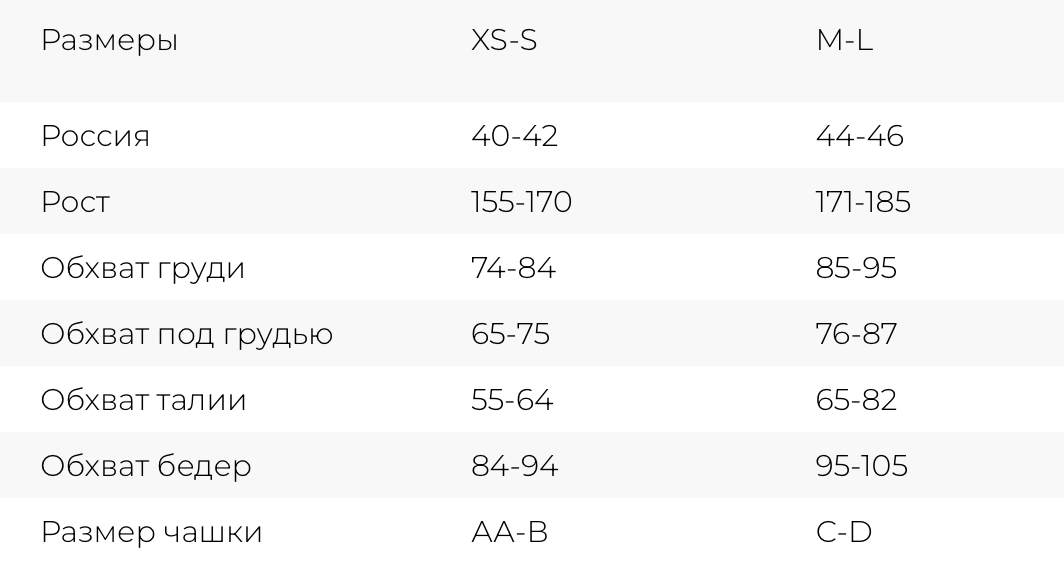Select the Обхват груди row label
Screen dimensions: 1064x570
pyautogui.click(x=142, y=268)
